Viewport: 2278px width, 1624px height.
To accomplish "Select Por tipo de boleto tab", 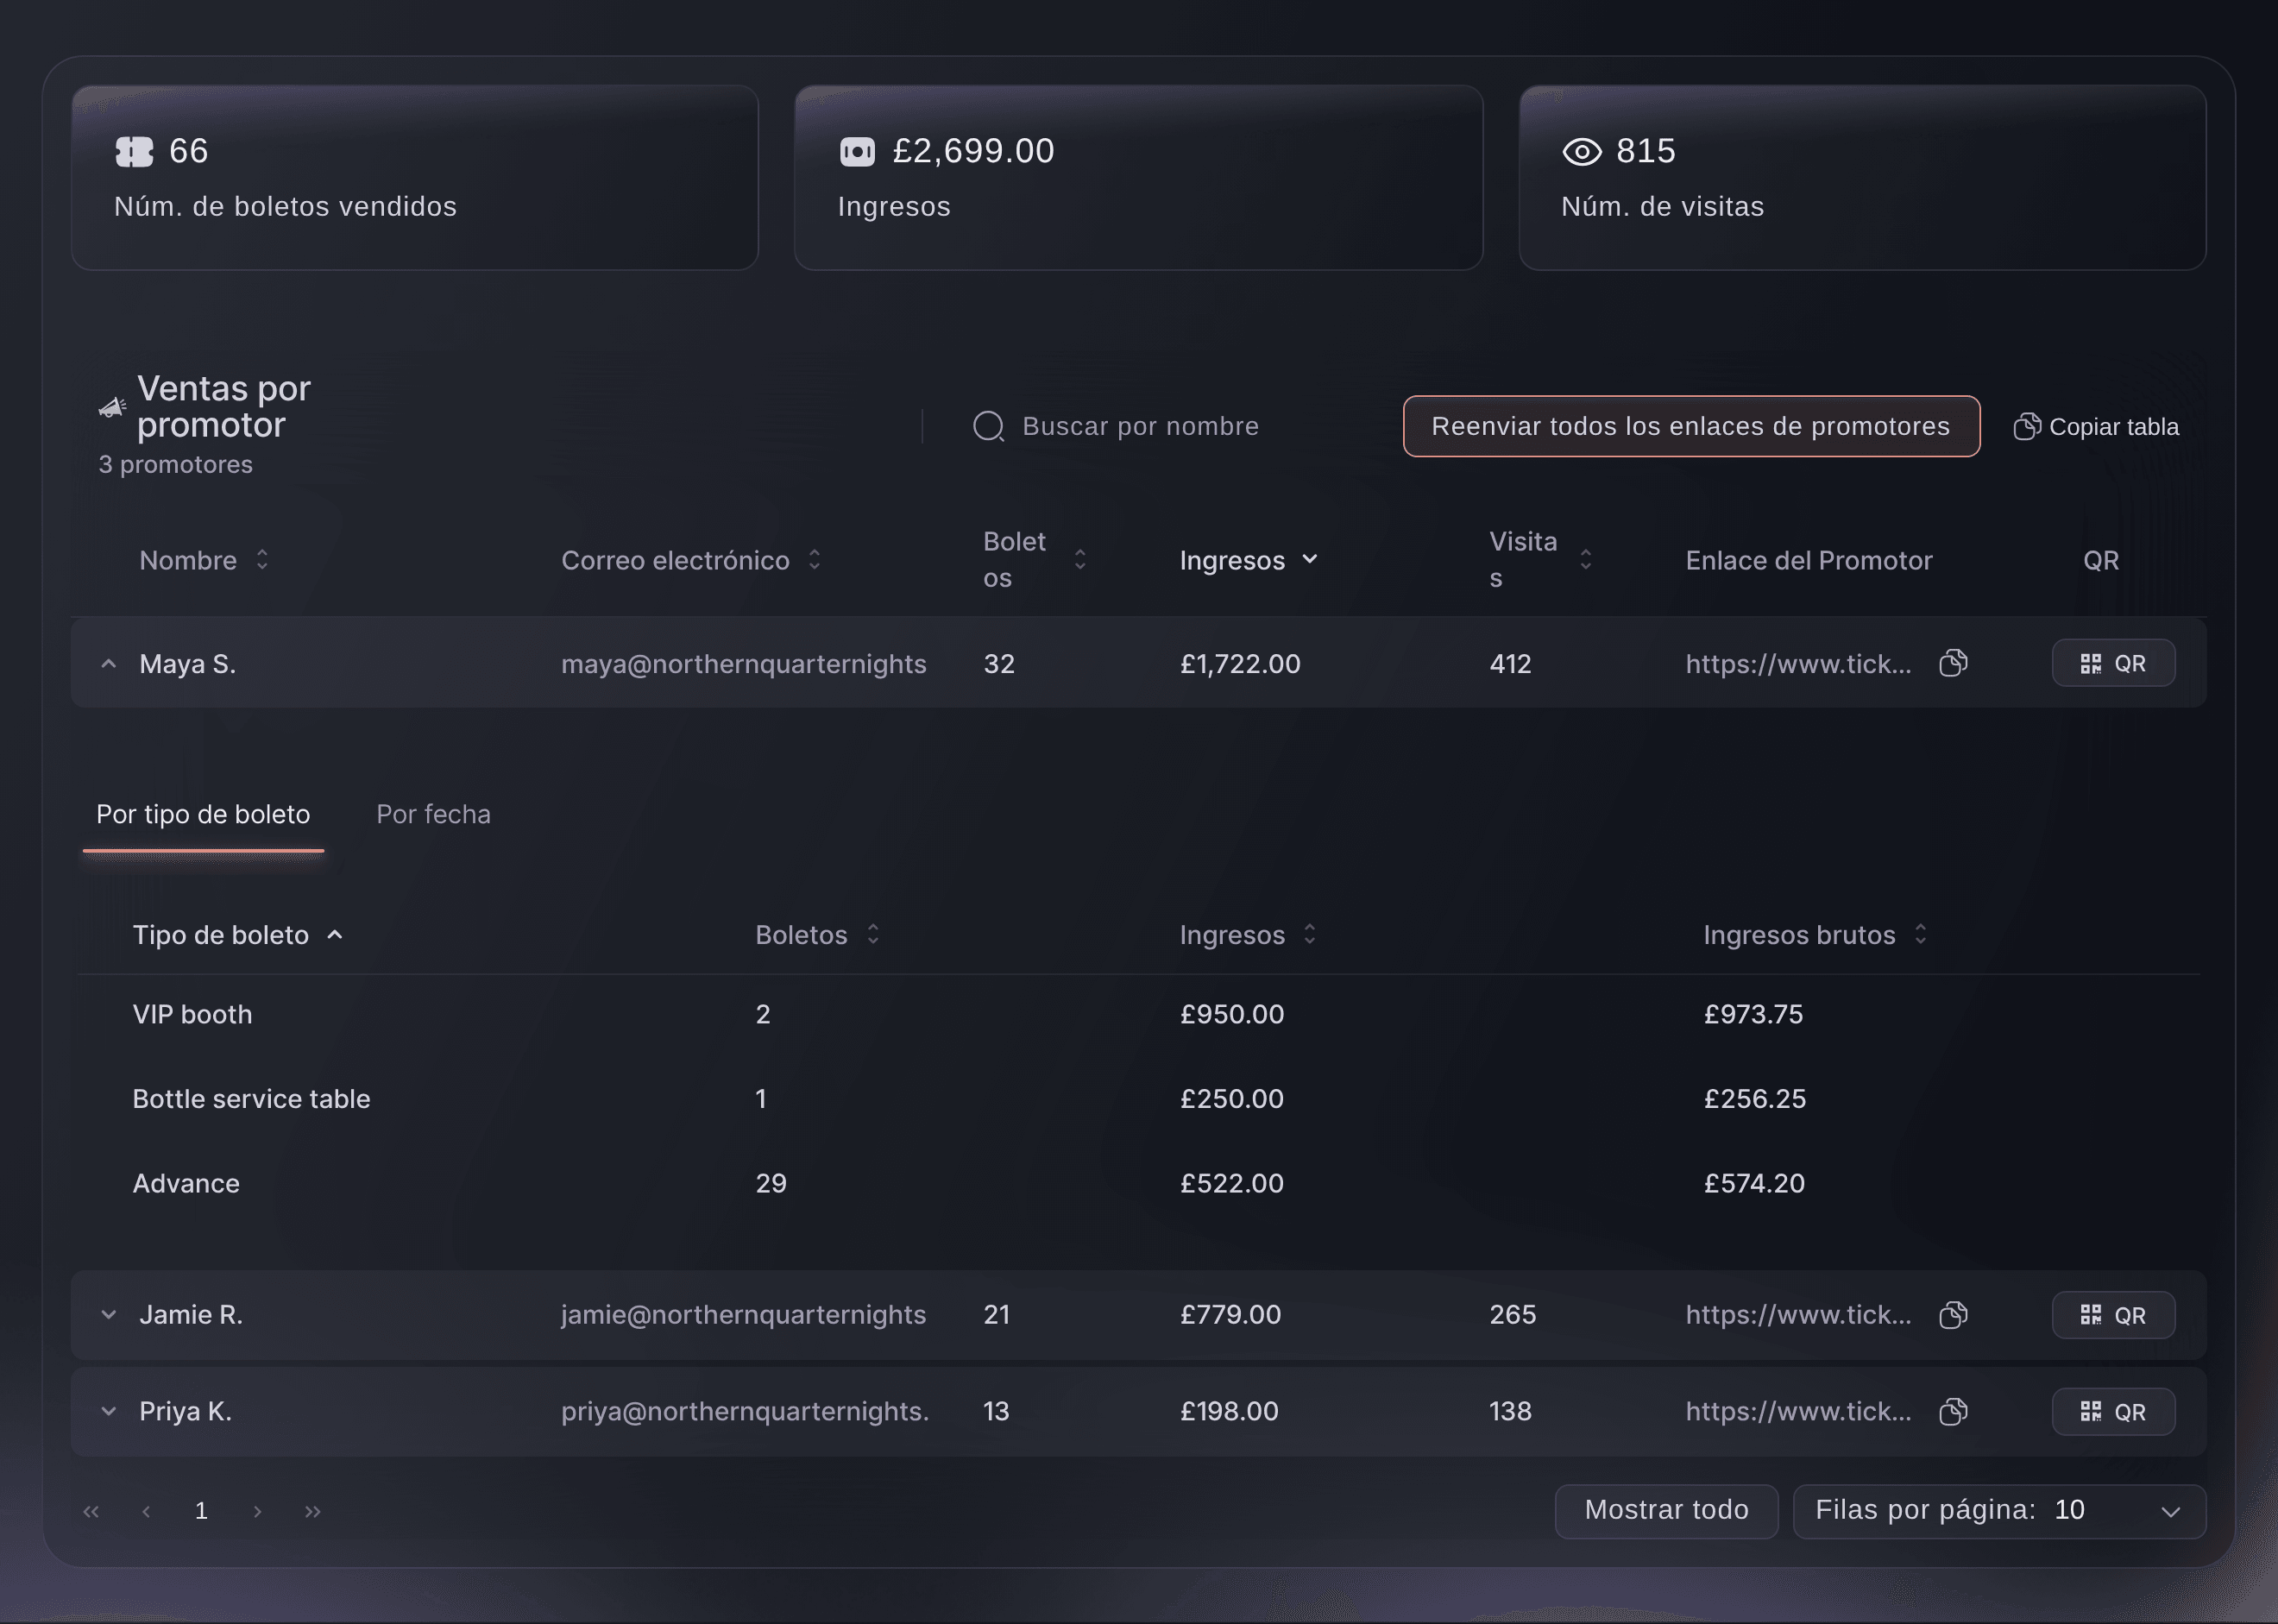I will pyautogui.click(x=203, y=814).
